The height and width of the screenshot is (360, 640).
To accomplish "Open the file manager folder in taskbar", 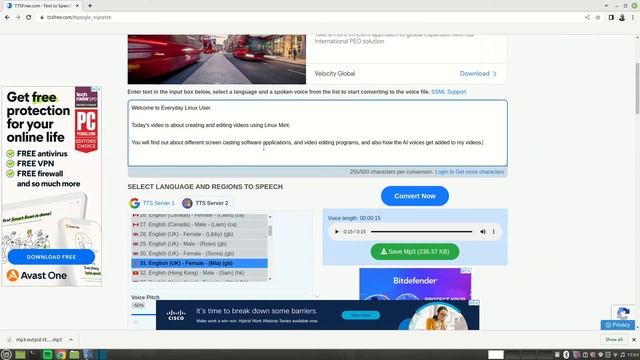I will click(74, 355).
